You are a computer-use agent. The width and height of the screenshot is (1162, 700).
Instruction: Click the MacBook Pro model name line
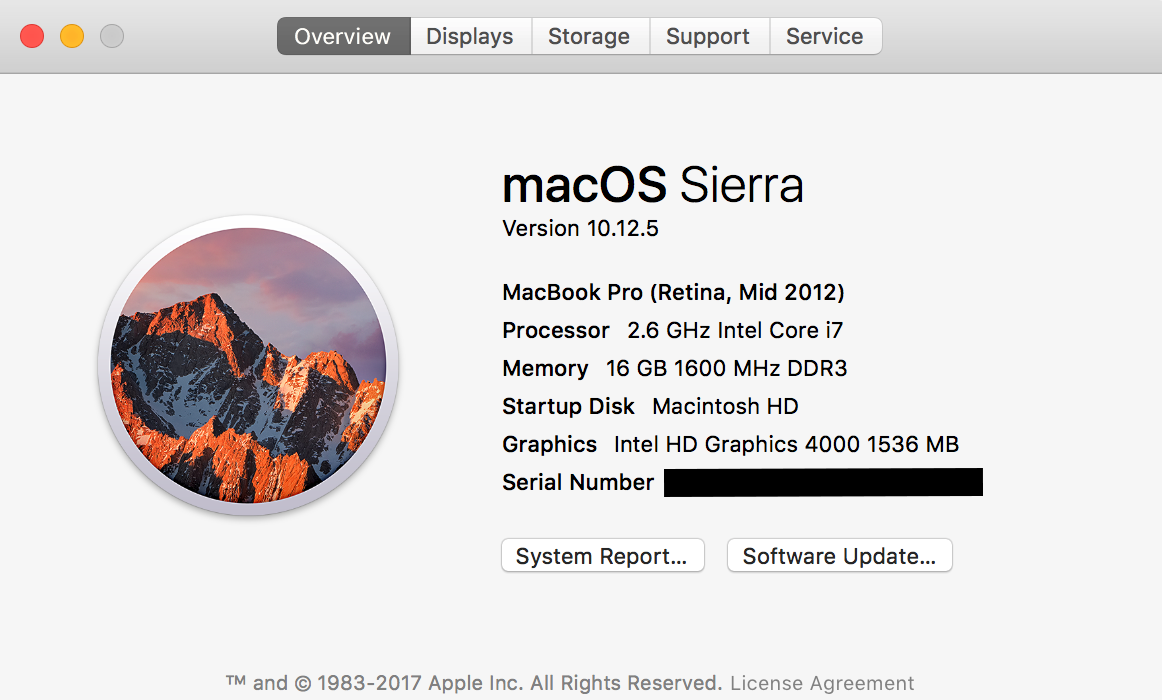click(x=673, y=292)
